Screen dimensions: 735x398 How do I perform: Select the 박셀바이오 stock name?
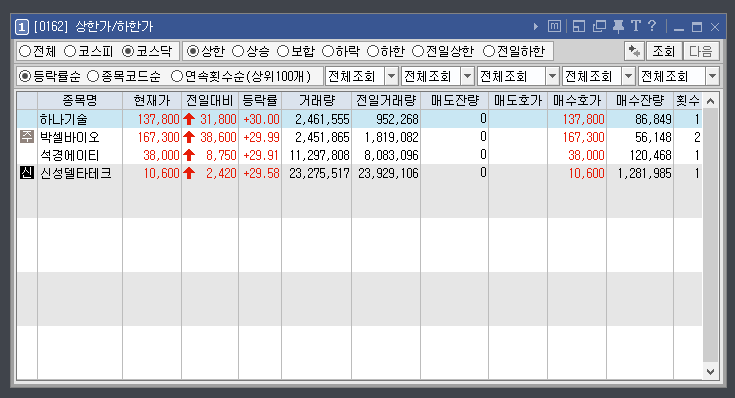[x=70, y=137]
